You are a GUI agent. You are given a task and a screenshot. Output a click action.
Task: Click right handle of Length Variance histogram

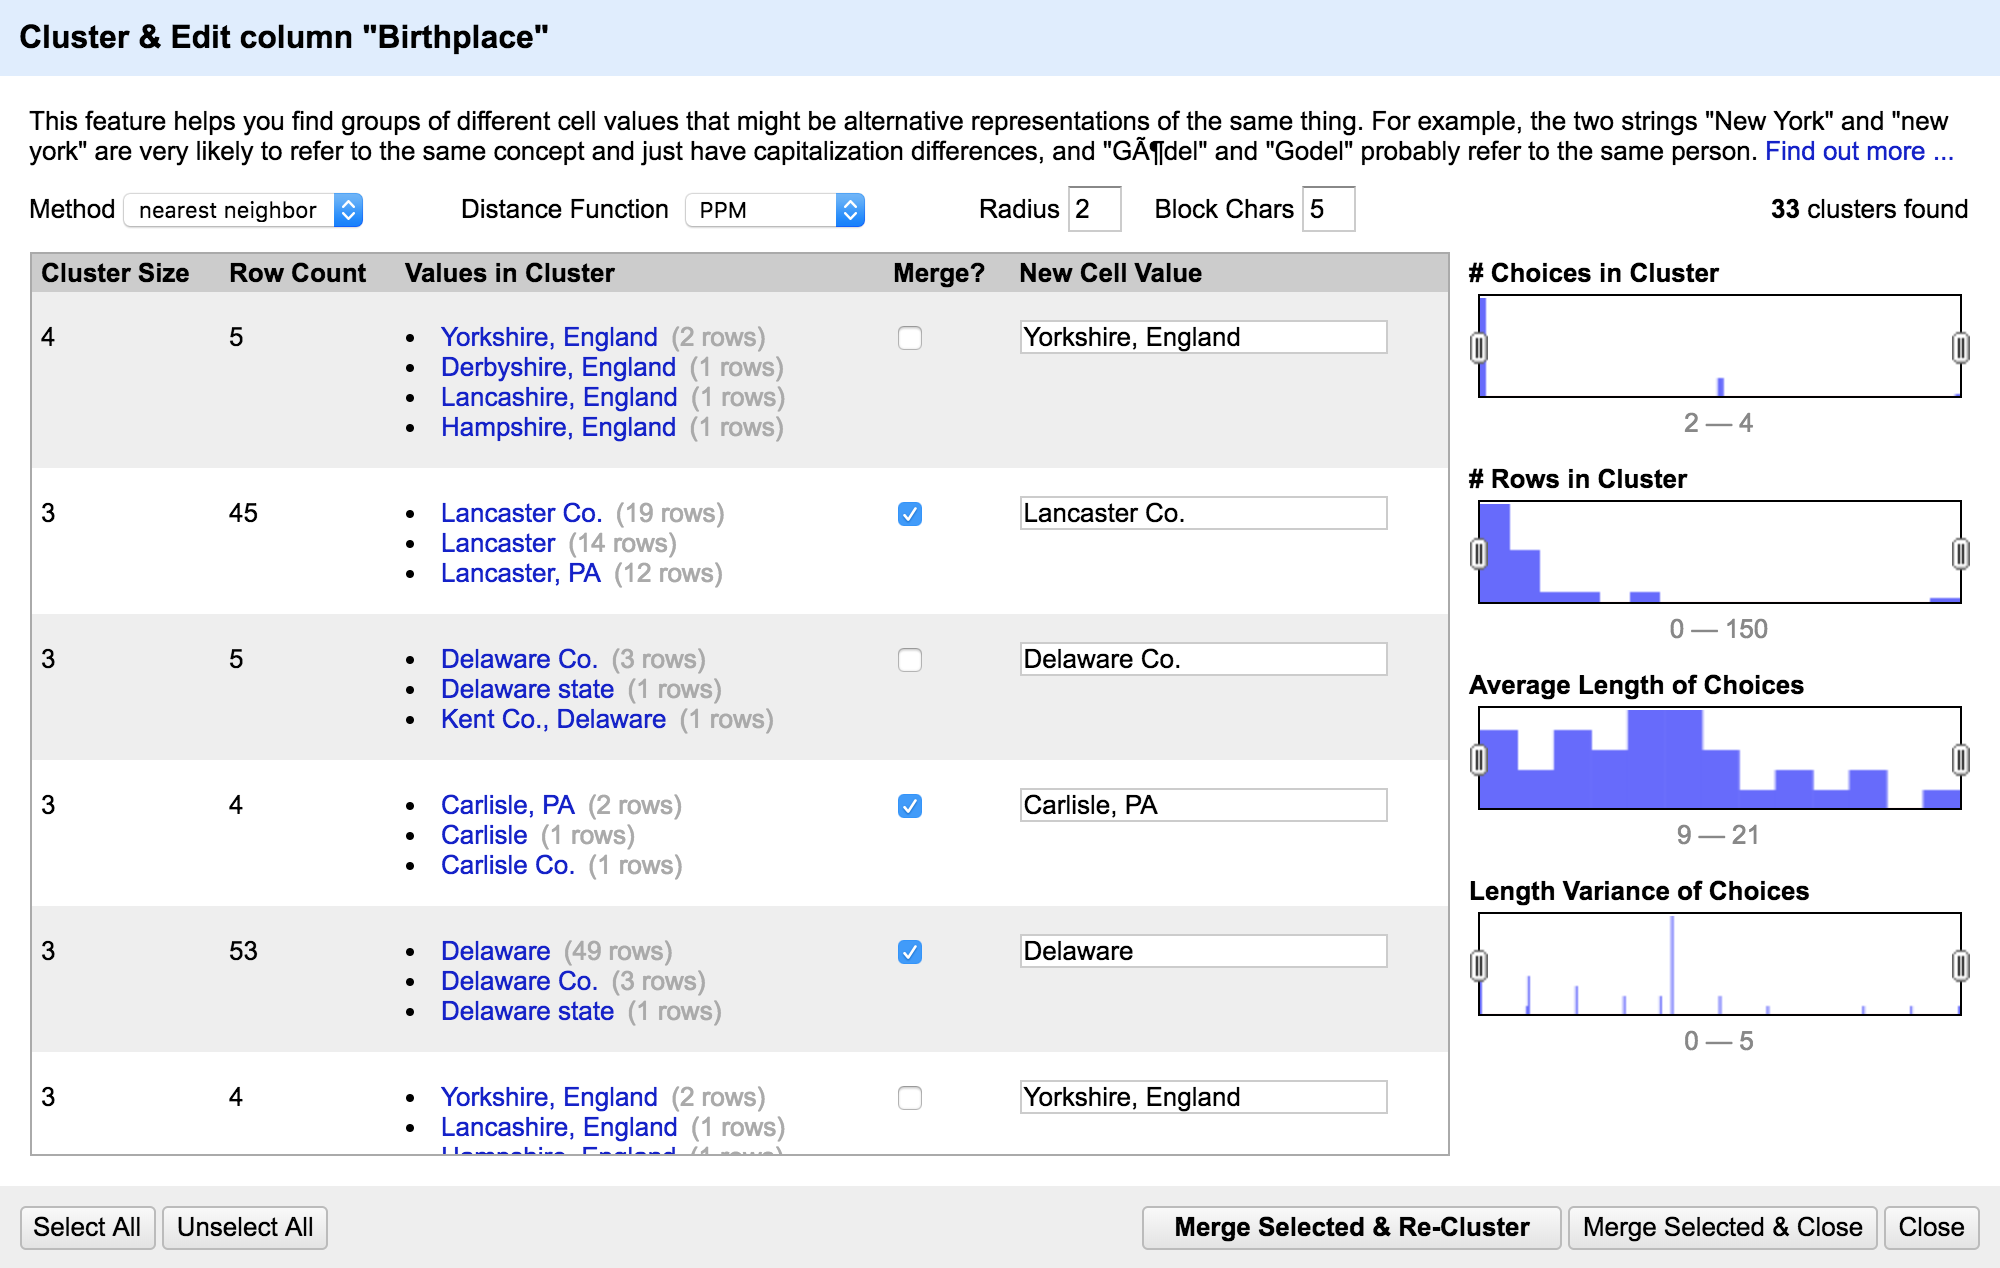click(x=1960, y=966)
